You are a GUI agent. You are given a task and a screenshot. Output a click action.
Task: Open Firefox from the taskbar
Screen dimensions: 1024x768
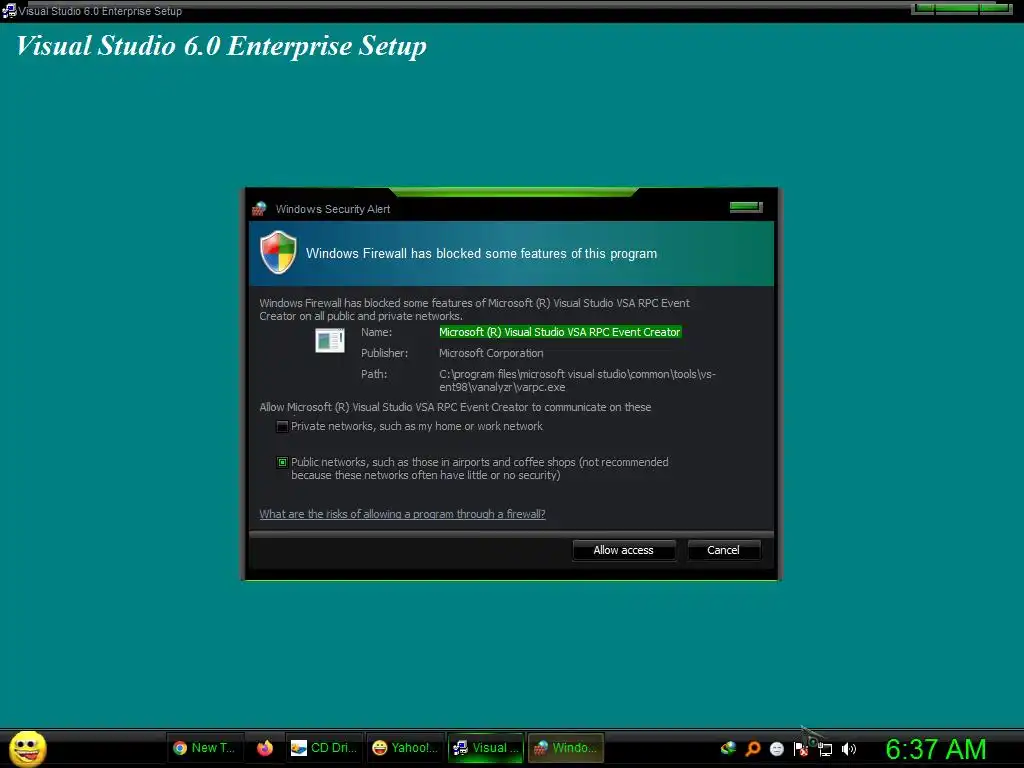pyautogui.click(x=264, y=748)
